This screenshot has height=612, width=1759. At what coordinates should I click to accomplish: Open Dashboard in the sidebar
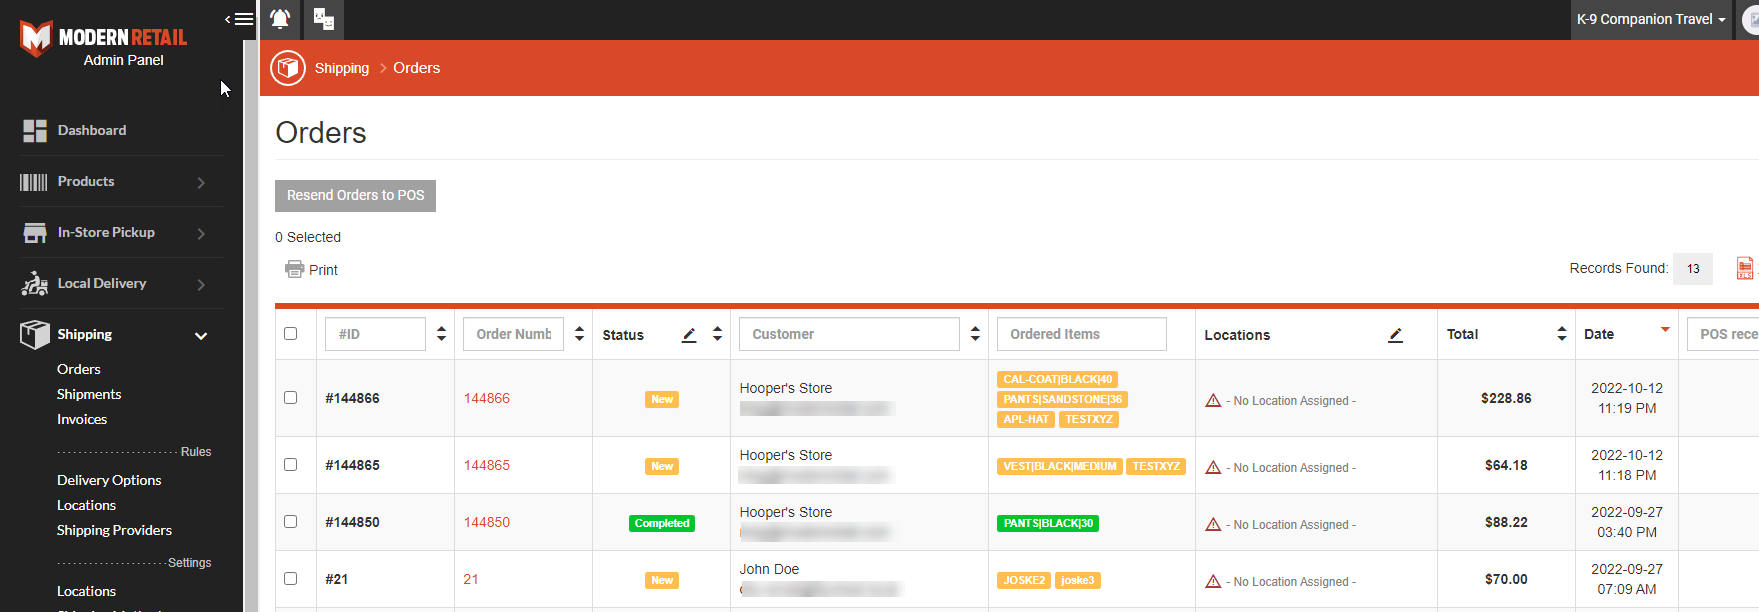[x=92, y=130]
